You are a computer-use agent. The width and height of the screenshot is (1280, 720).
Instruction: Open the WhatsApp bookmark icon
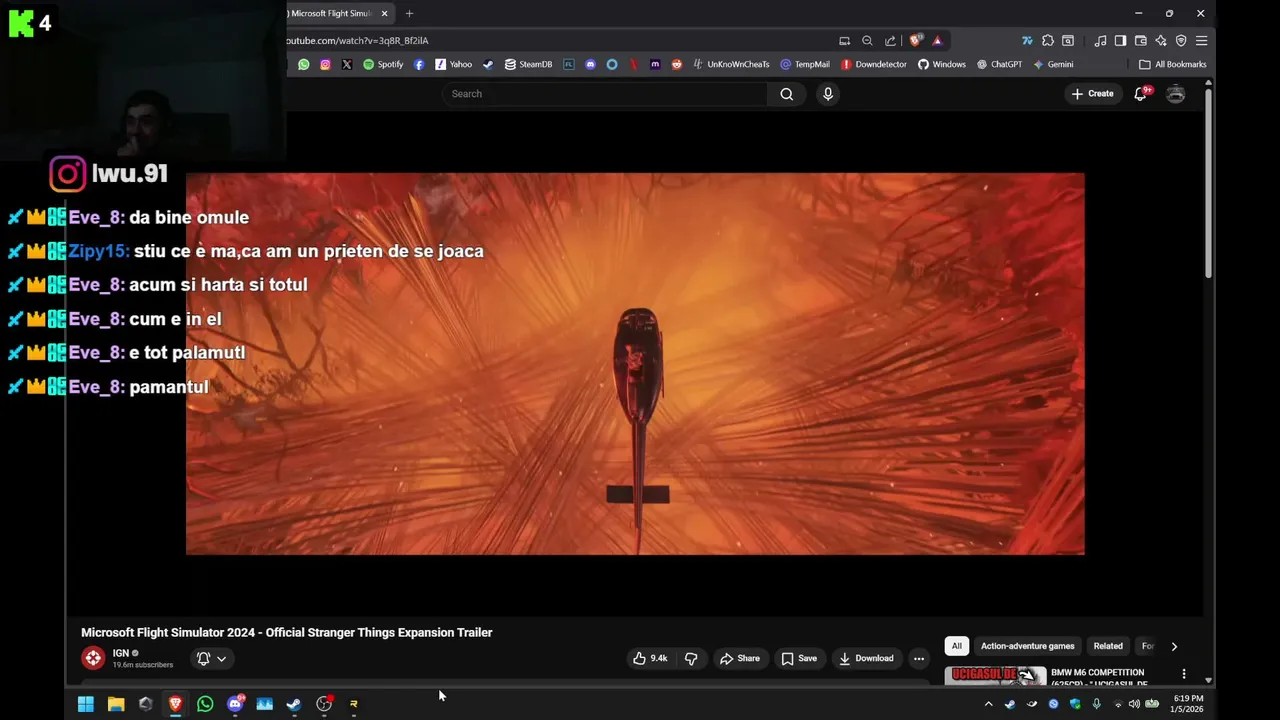(304, 64)
